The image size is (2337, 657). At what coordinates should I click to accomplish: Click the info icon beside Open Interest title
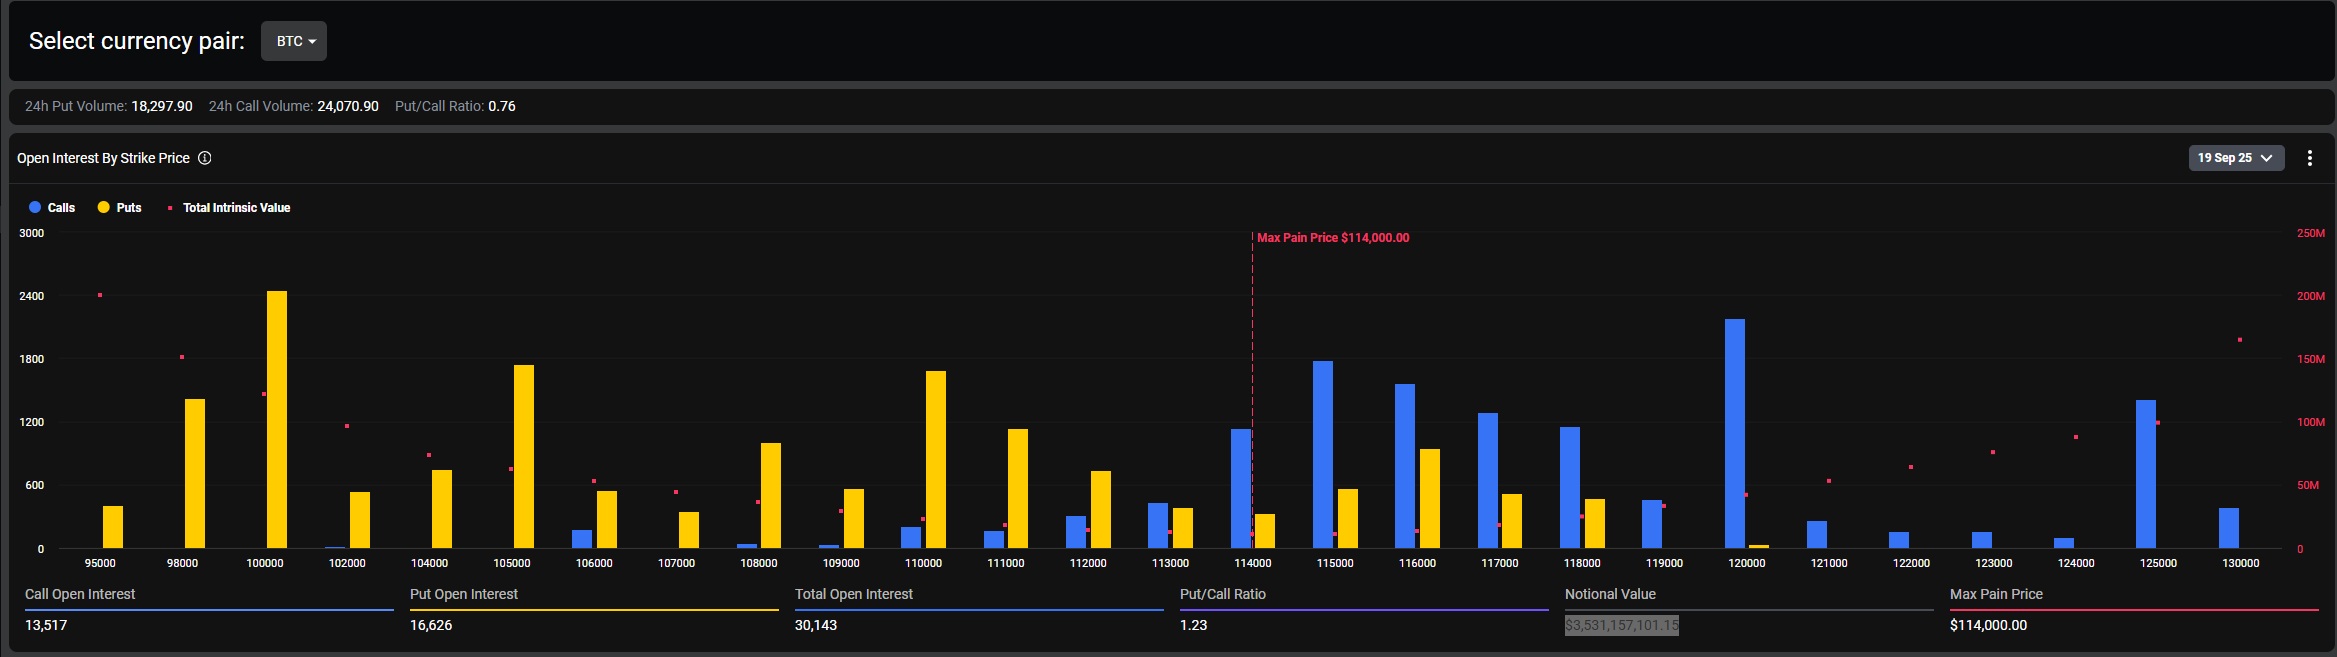204,158
